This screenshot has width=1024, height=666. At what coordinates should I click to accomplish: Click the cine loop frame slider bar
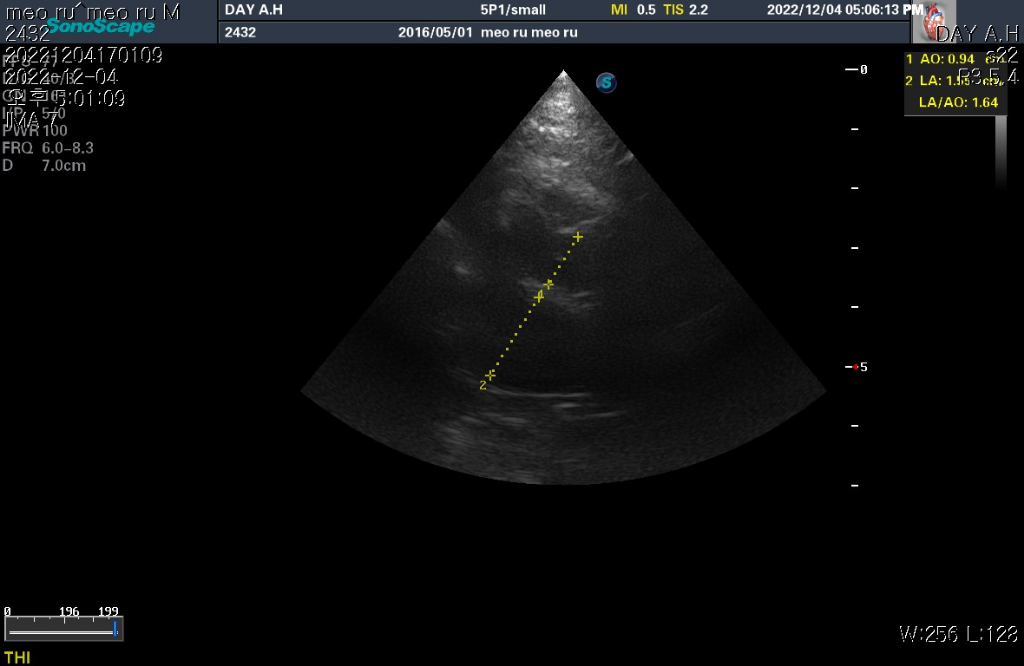click(x=62, y=632)
